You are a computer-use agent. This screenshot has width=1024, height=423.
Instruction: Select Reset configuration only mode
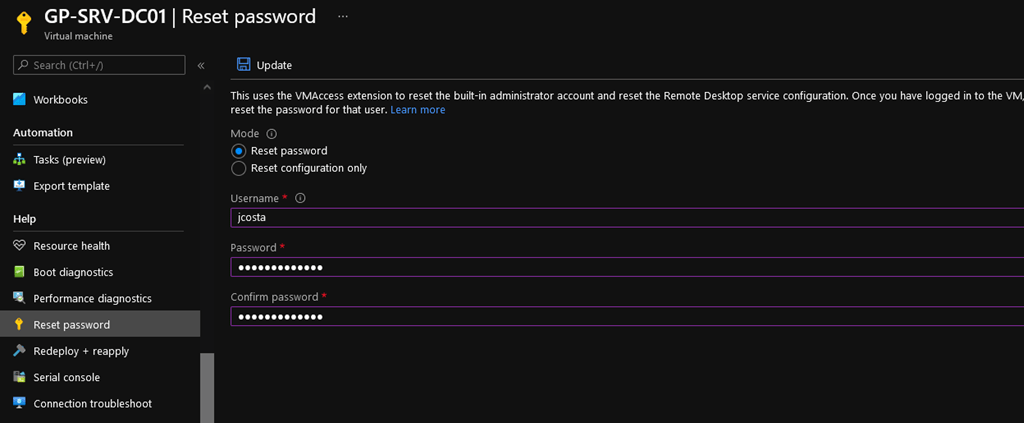click(238, 168)
